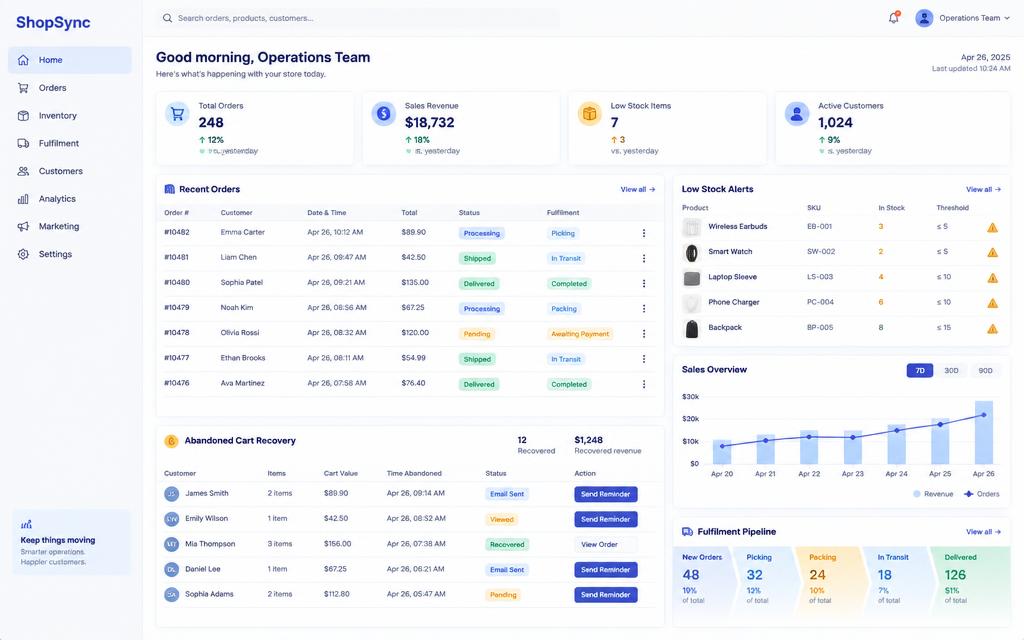Expand the Operations Team account dropdown
This screenshot has width=1024, height=640.
[x=1006, y=18]
